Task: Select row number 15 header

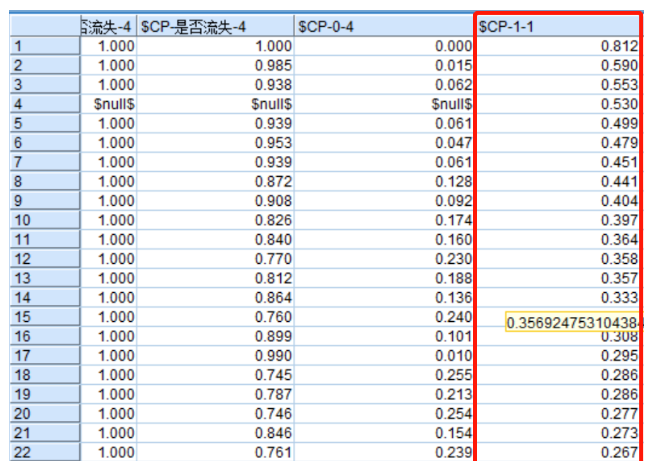Action: tap(44, 316)
